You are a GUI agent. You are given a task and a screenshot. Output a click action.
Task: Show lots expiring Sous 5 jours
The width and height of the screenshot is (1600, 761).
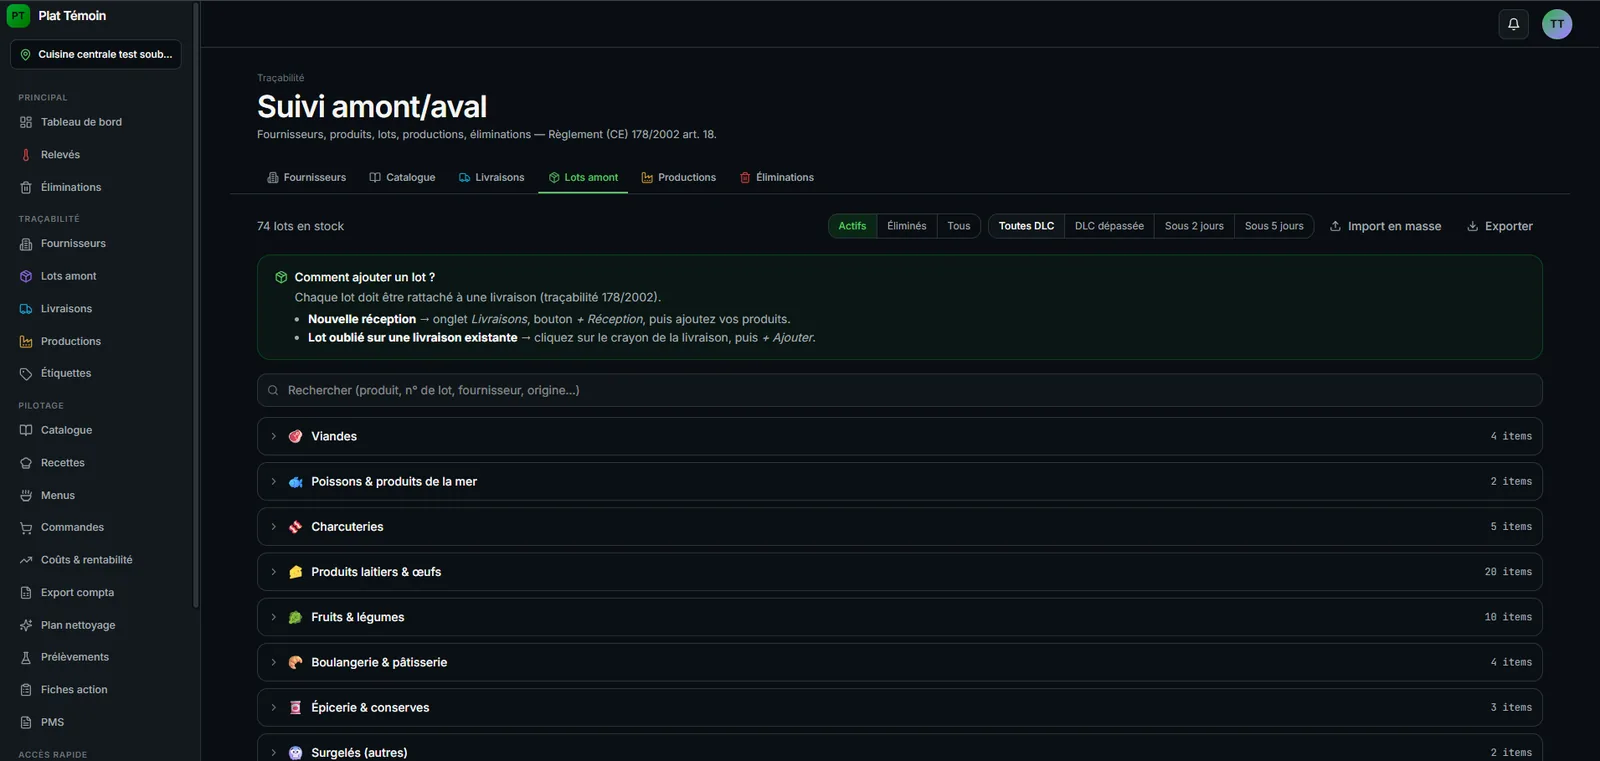click(x=1274, y=226)
